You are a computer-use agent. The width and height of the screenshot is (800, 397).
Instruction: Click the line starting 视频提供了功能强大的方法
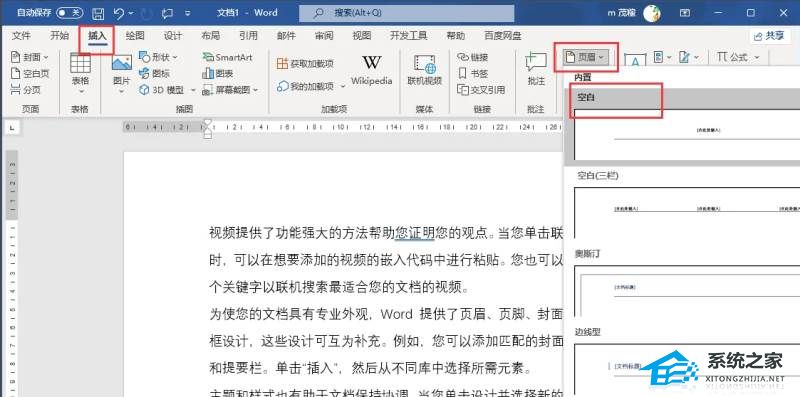click(385, 233)
